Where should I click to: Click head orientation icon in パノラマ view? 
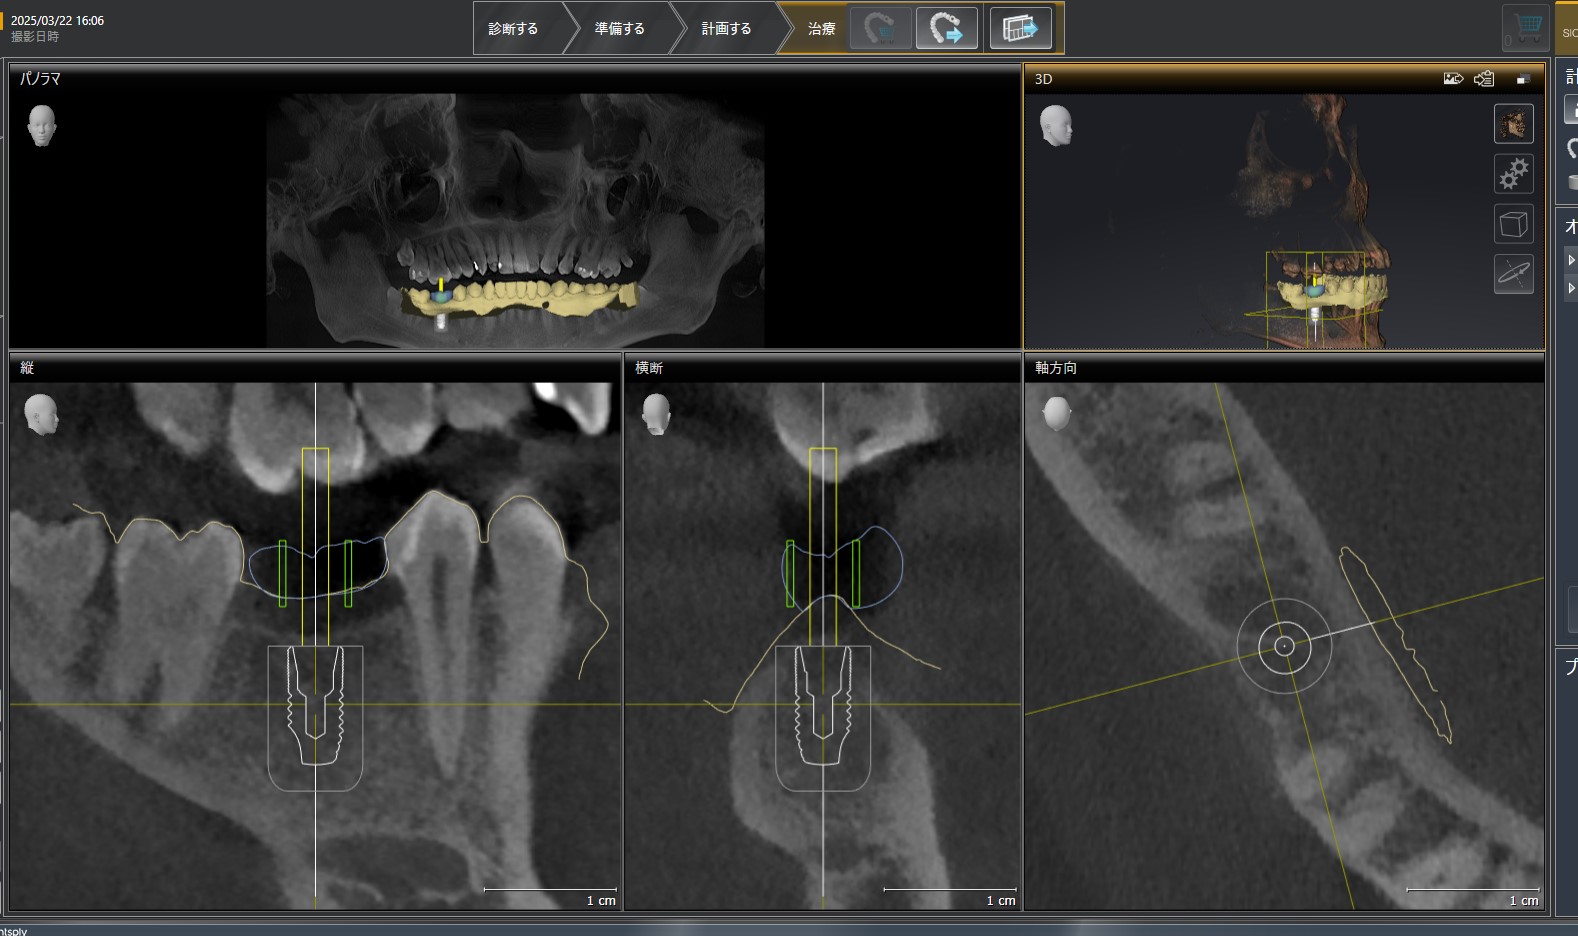(42, 126)
